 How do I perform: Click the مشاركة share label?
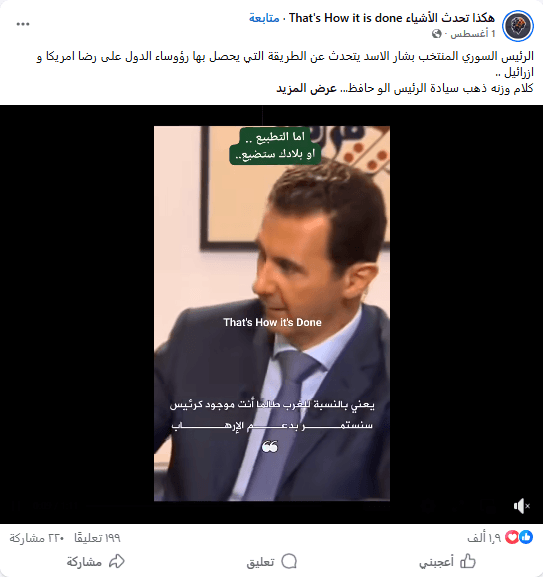[x=84, y=562]
